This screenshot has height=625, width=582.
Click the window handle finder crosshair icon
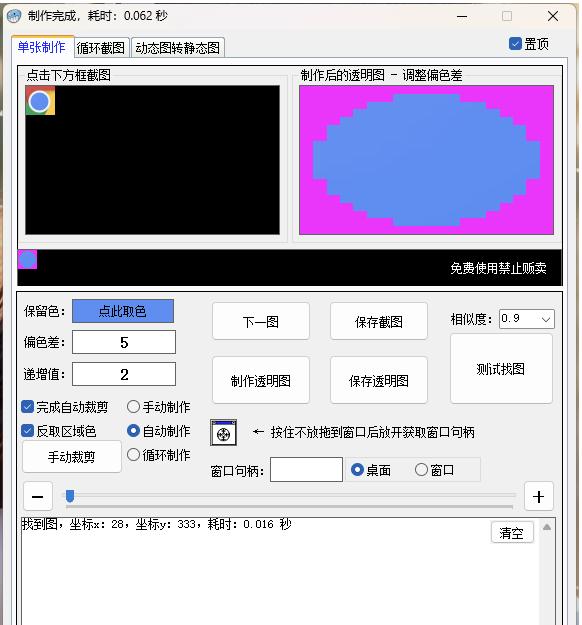[x=223, y=432]
